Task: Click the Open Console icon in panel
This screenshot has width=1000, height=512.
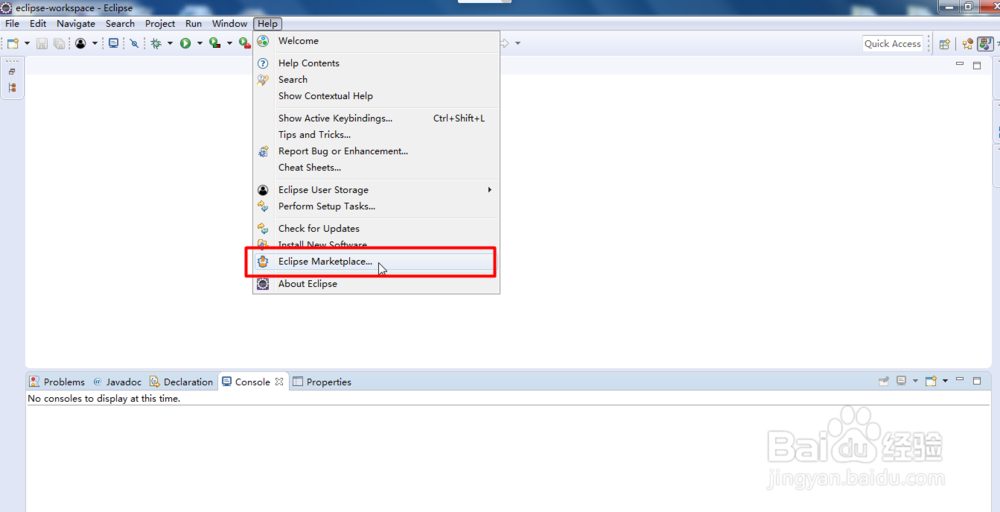Action: pos(931,381)
